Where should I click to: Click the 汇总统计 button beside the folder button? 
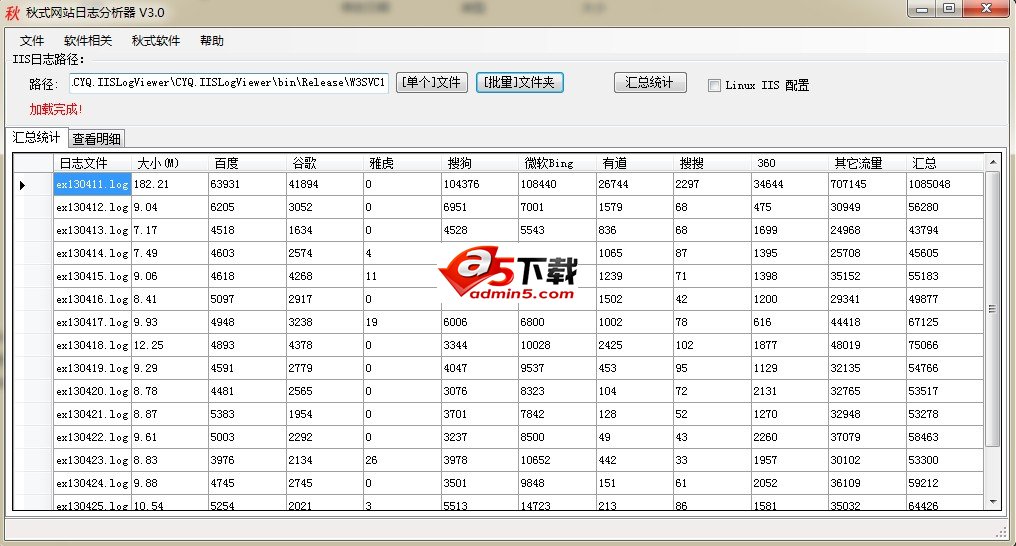point(650,82)
